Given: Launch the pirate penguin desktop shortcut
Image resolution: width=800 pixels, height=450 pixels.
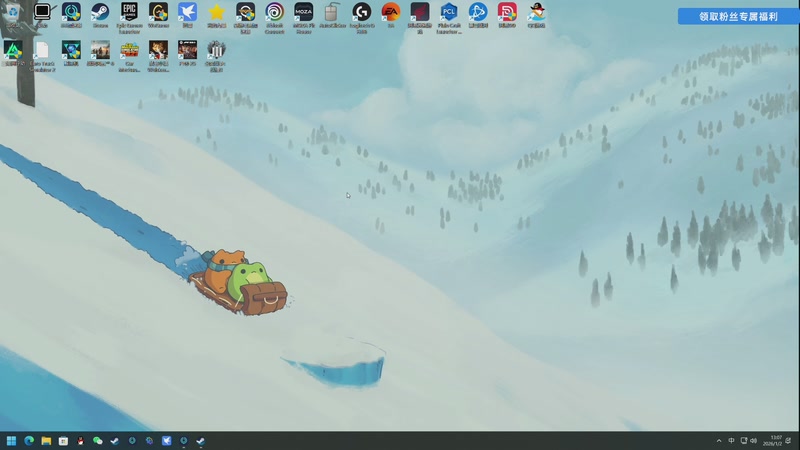Looking at the screenshot, I should point(536,14).
